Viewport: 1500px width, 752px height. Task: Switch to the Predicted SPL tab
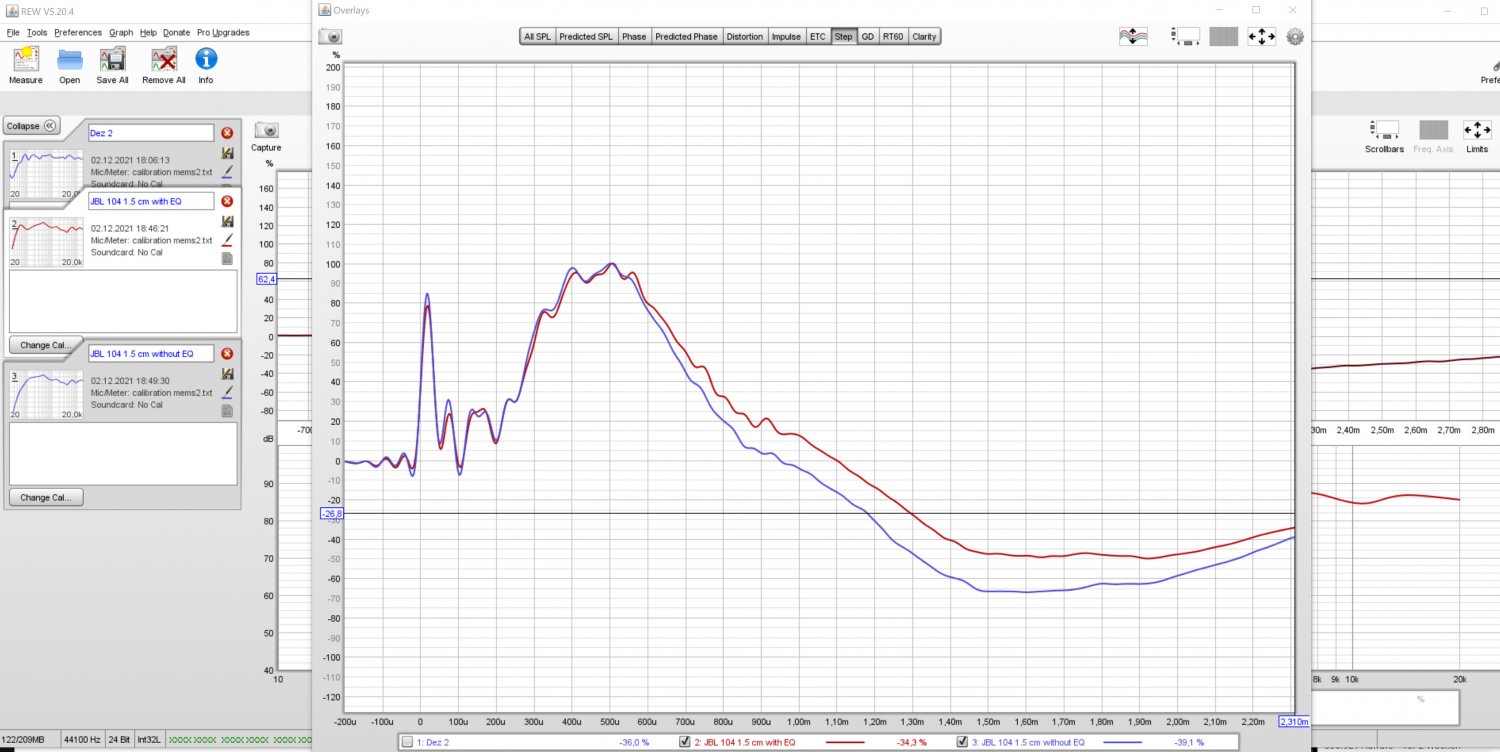586,37
